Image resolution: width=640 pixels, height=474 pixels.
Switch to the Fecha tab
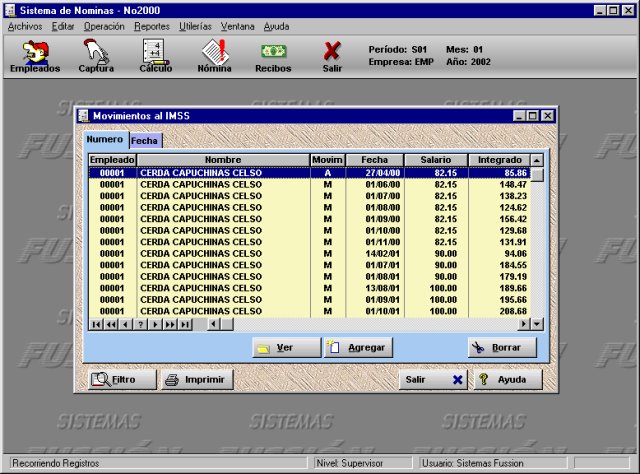145,141
